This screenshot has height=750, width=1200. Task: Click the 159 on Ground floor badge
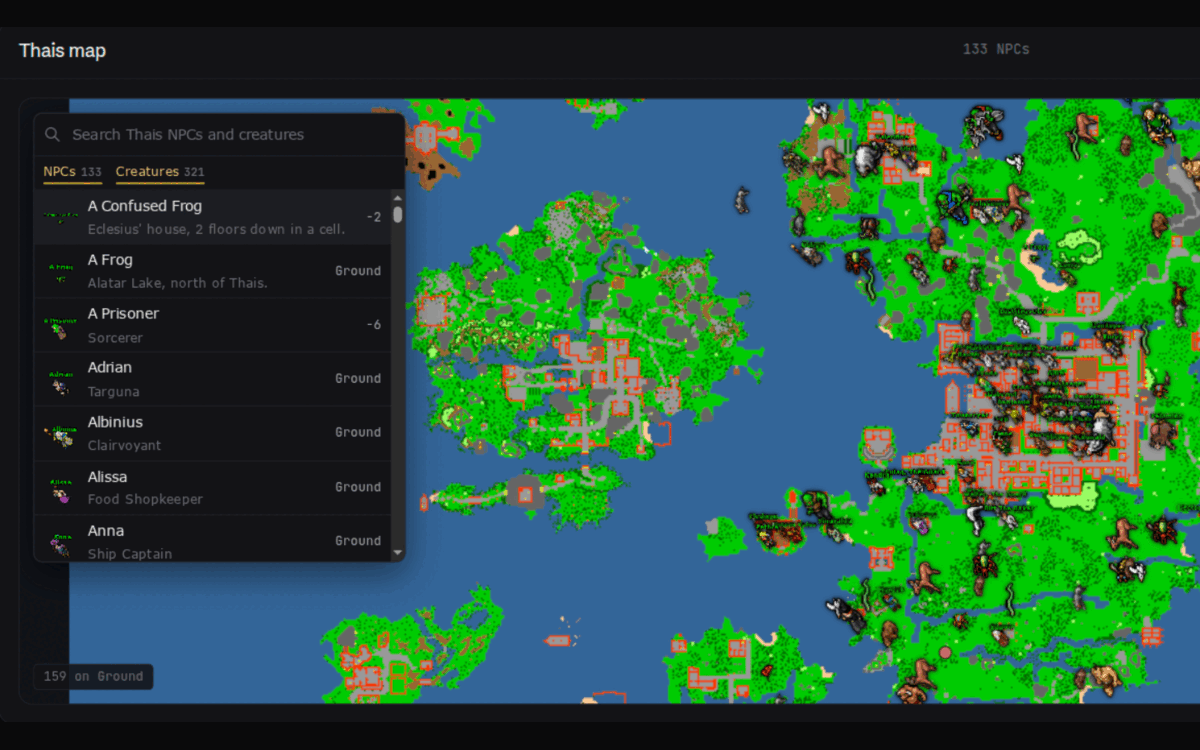(x=94, y=676)
